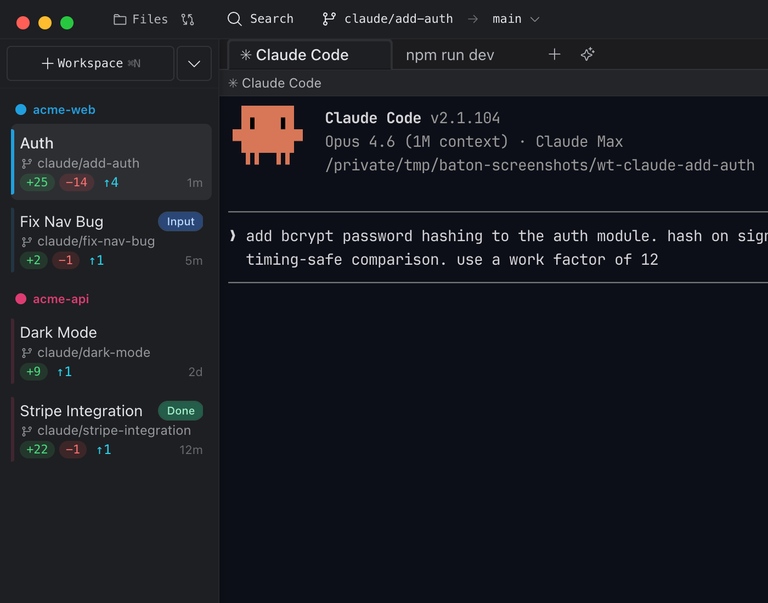Image resolution: width=768 pixels, height=603 pixels.
Task: Open the Fix Nav Bug workspace
Action: pyautogui.click(x=112, y=240)
